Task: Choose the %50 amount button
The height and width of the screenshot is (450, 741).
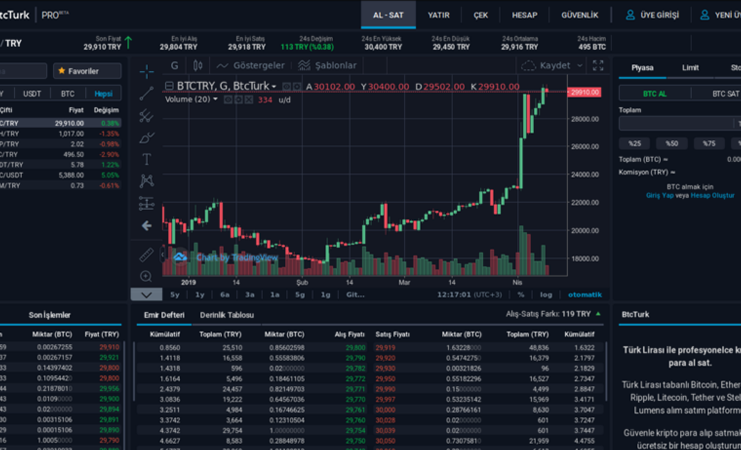Action: 672,143
